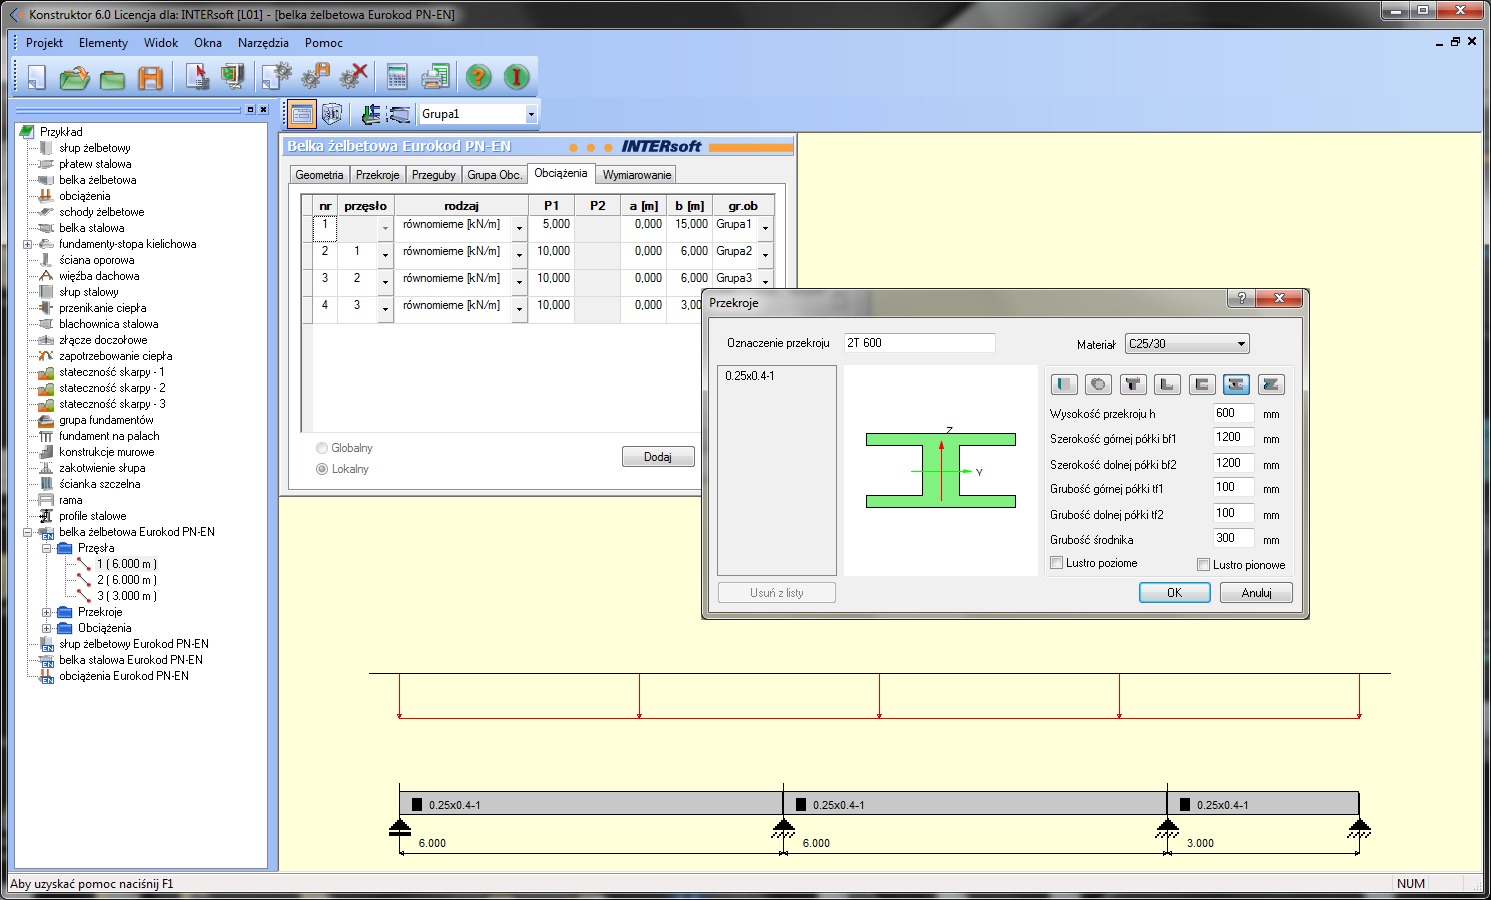Click the P1 cell '5,000' in row 1

click(x=552, y=229)
